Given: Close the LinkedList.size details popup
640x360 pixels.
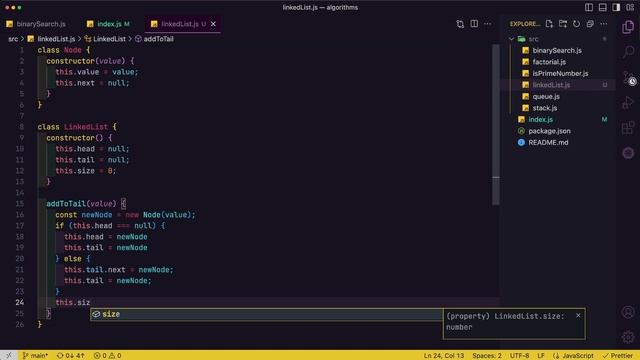Looking at the screenshot, I should click(x=578, y=316).
